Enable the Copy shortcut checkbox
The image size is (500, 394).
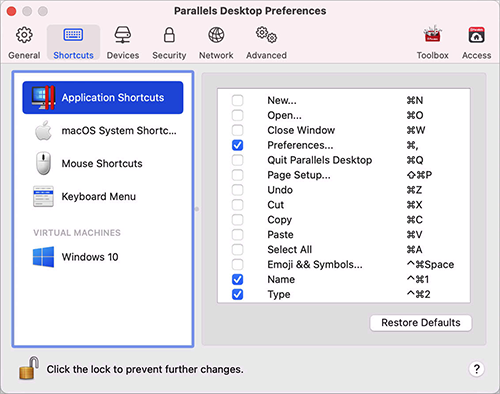[x=238, y=220]
